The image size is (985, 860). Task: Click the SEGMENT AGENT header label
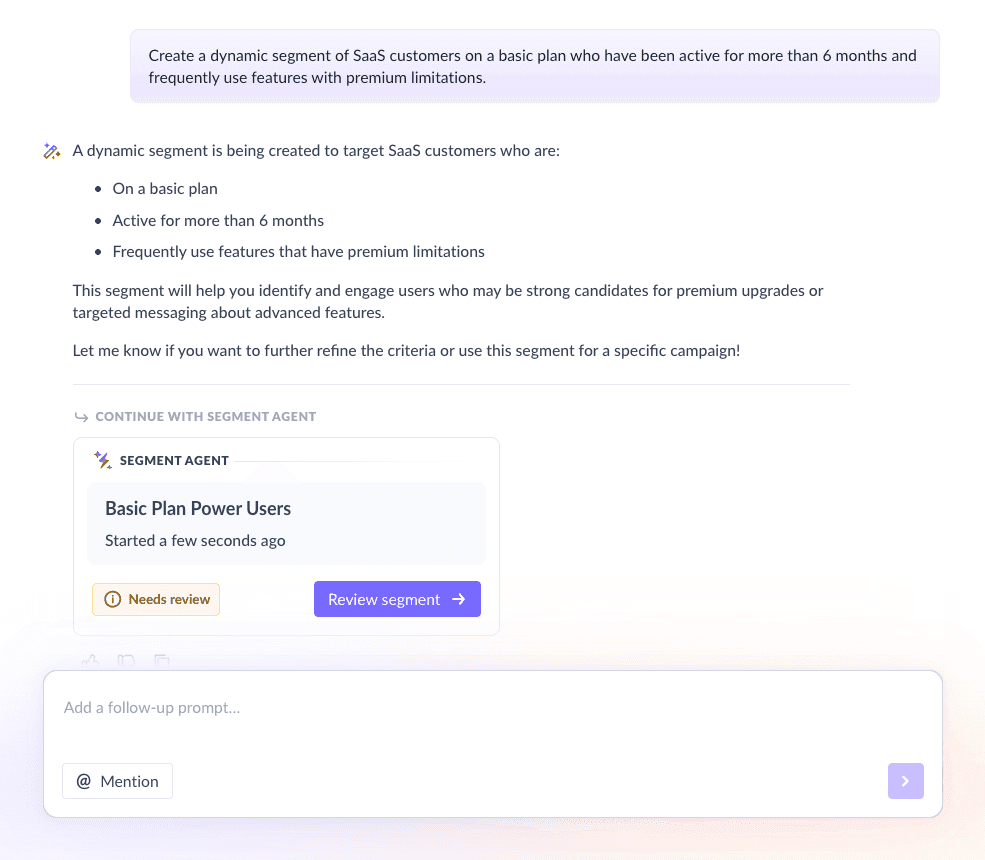point(174,460)
